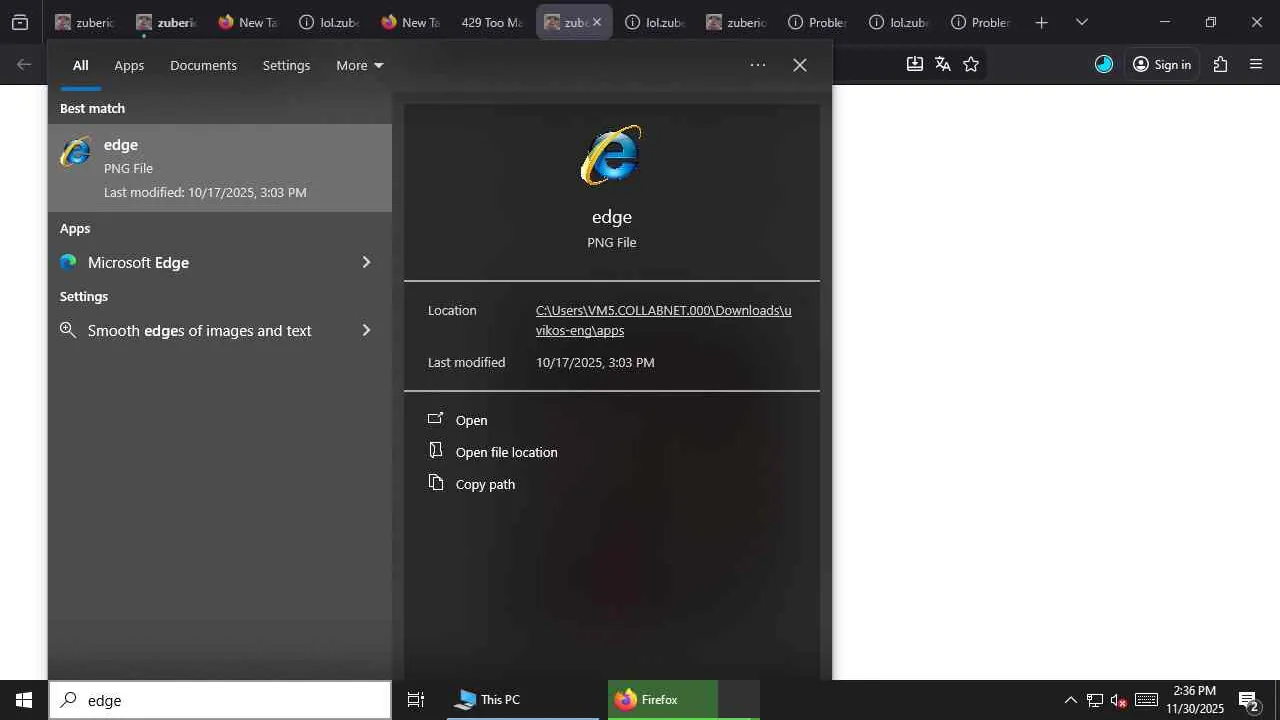Open the notification center icon

click(1248, 700)
